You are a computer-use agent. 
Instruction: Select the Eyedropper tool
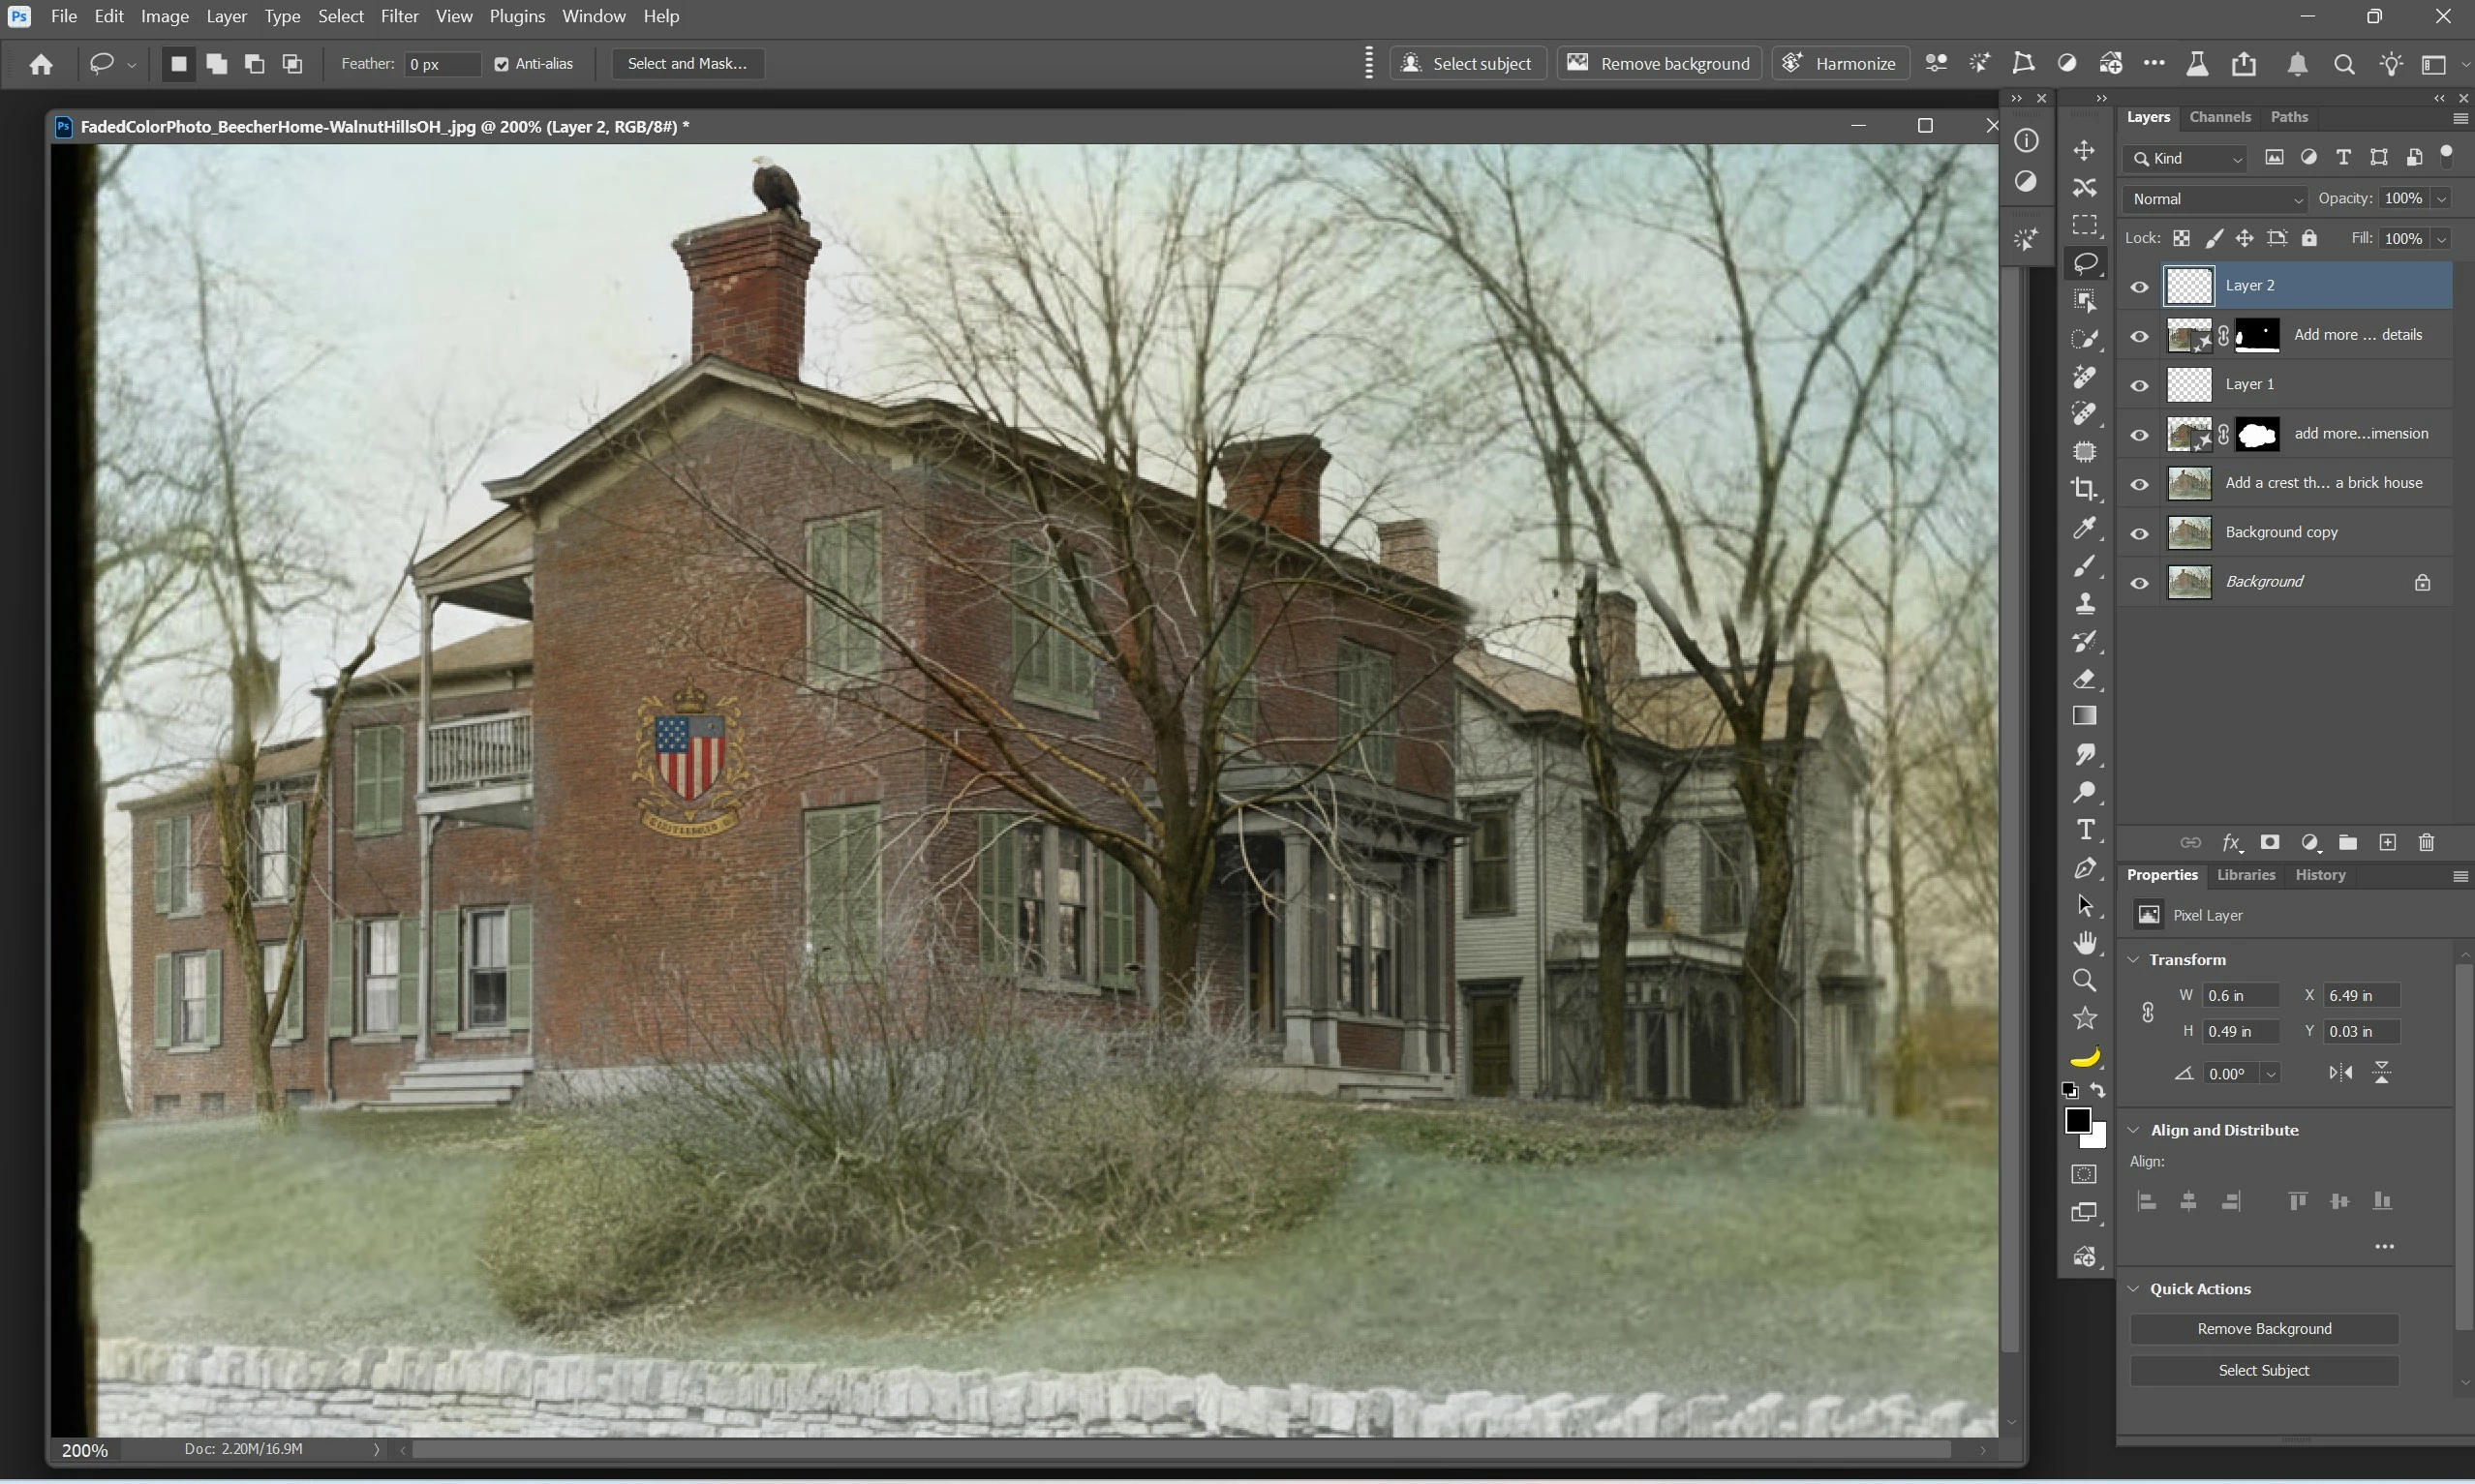(2084, 527)
